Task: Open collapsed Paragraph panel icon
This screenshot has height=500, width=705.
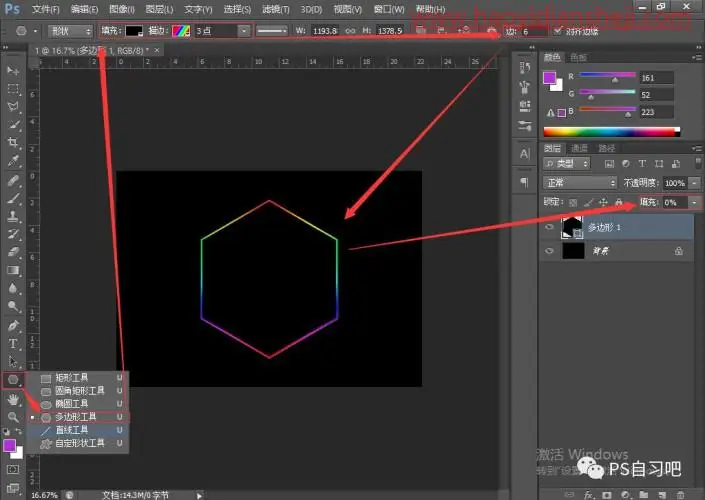Action: (x=524, y=182)
